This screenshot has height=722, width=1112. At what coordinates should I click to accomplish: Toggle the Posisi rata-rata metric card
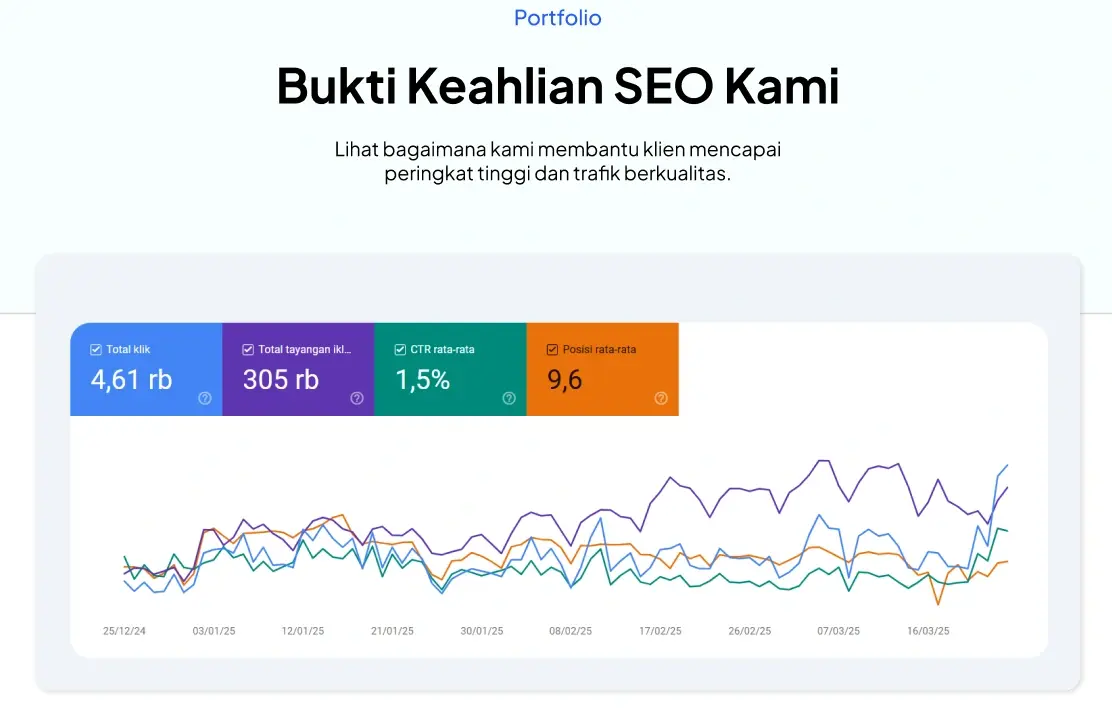602,369
